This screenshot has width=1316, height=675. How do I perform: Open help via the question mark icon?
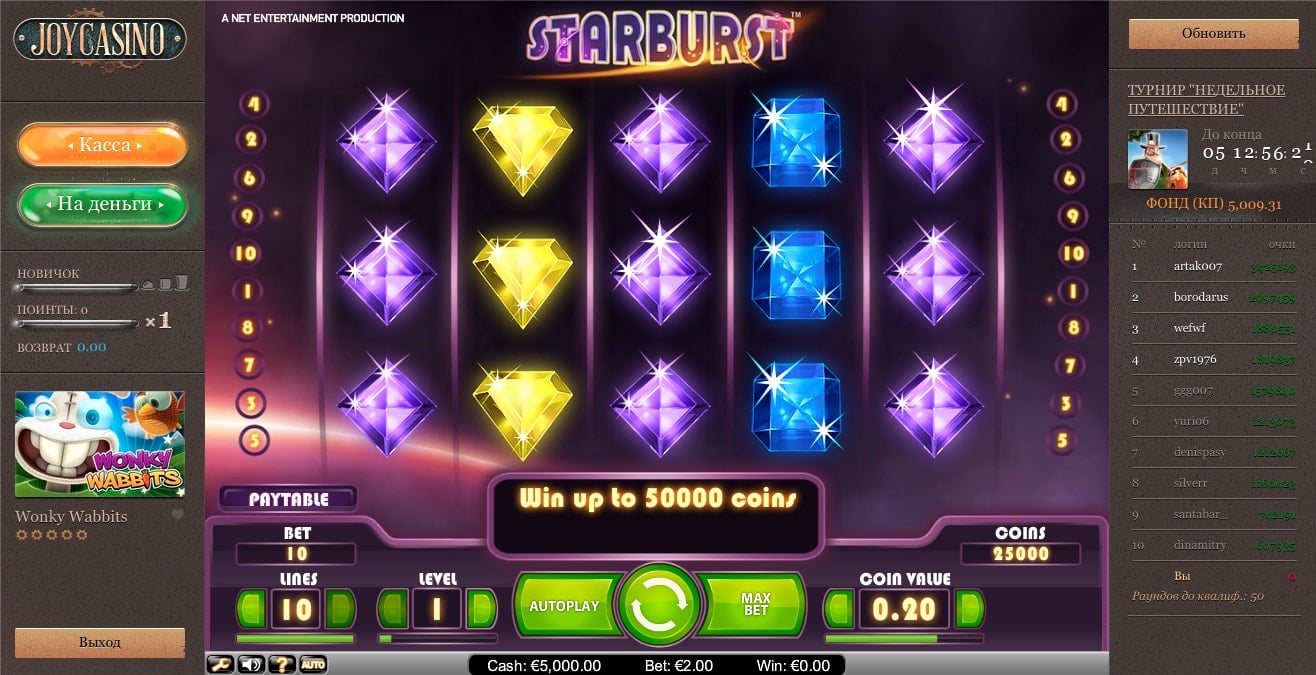(x=282, y=664)
